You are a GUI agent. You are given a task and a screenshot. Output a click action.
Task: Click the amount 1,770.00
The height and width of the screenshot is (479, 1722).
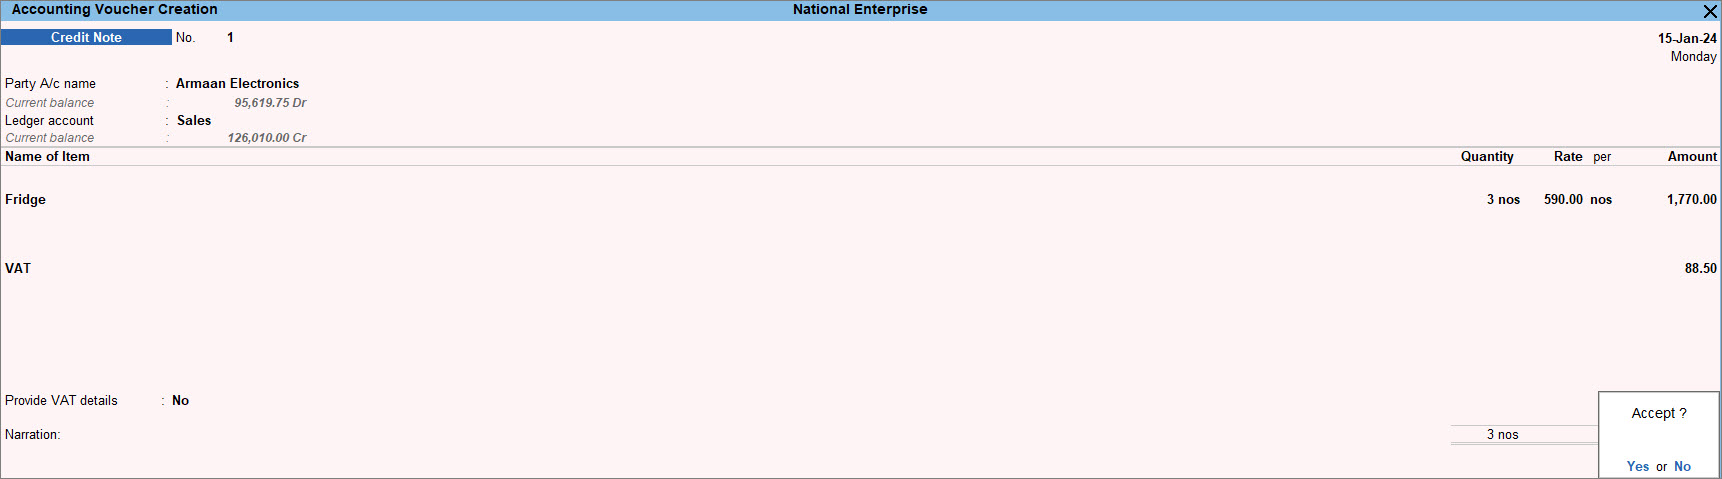1691,199
